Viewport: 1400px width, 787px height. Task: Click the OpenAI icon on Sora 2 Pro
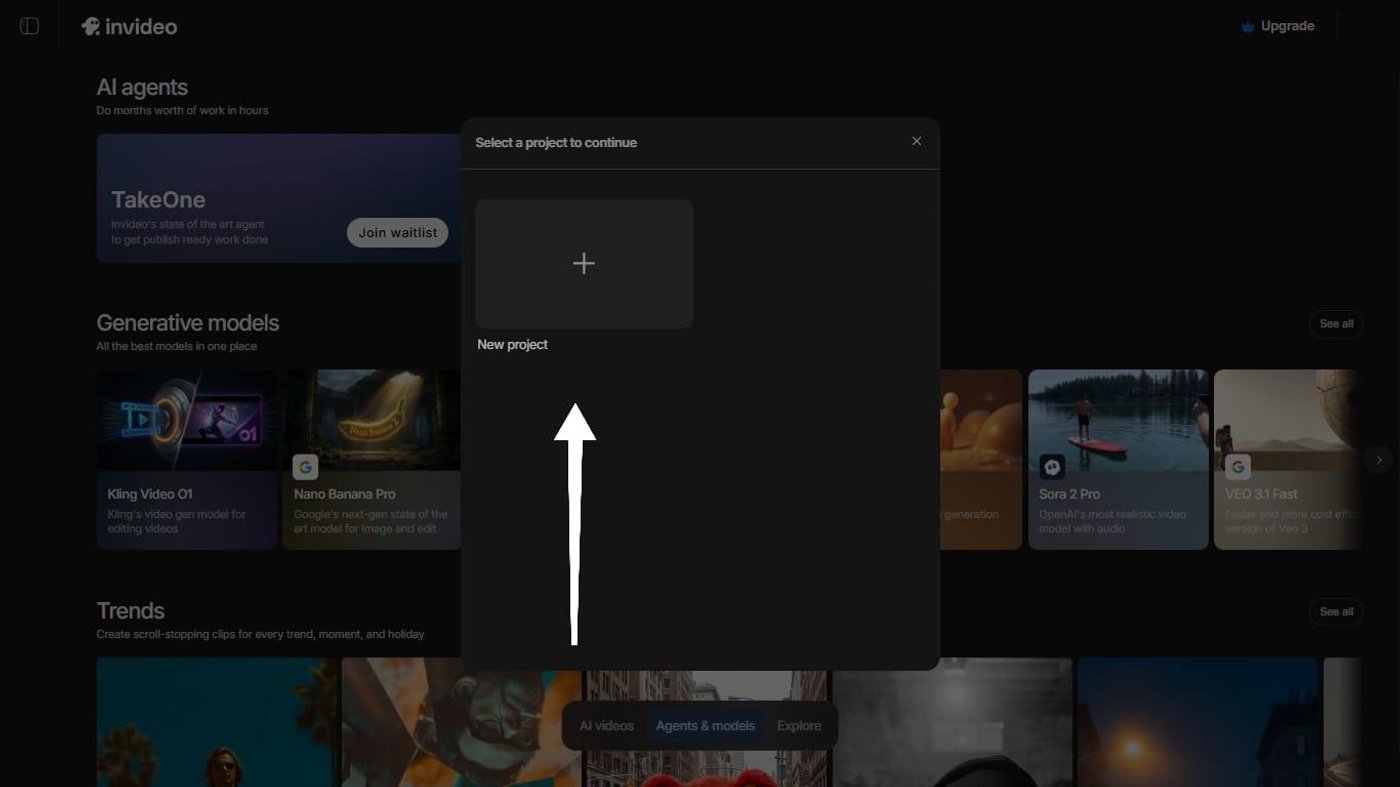(1052, 467)
